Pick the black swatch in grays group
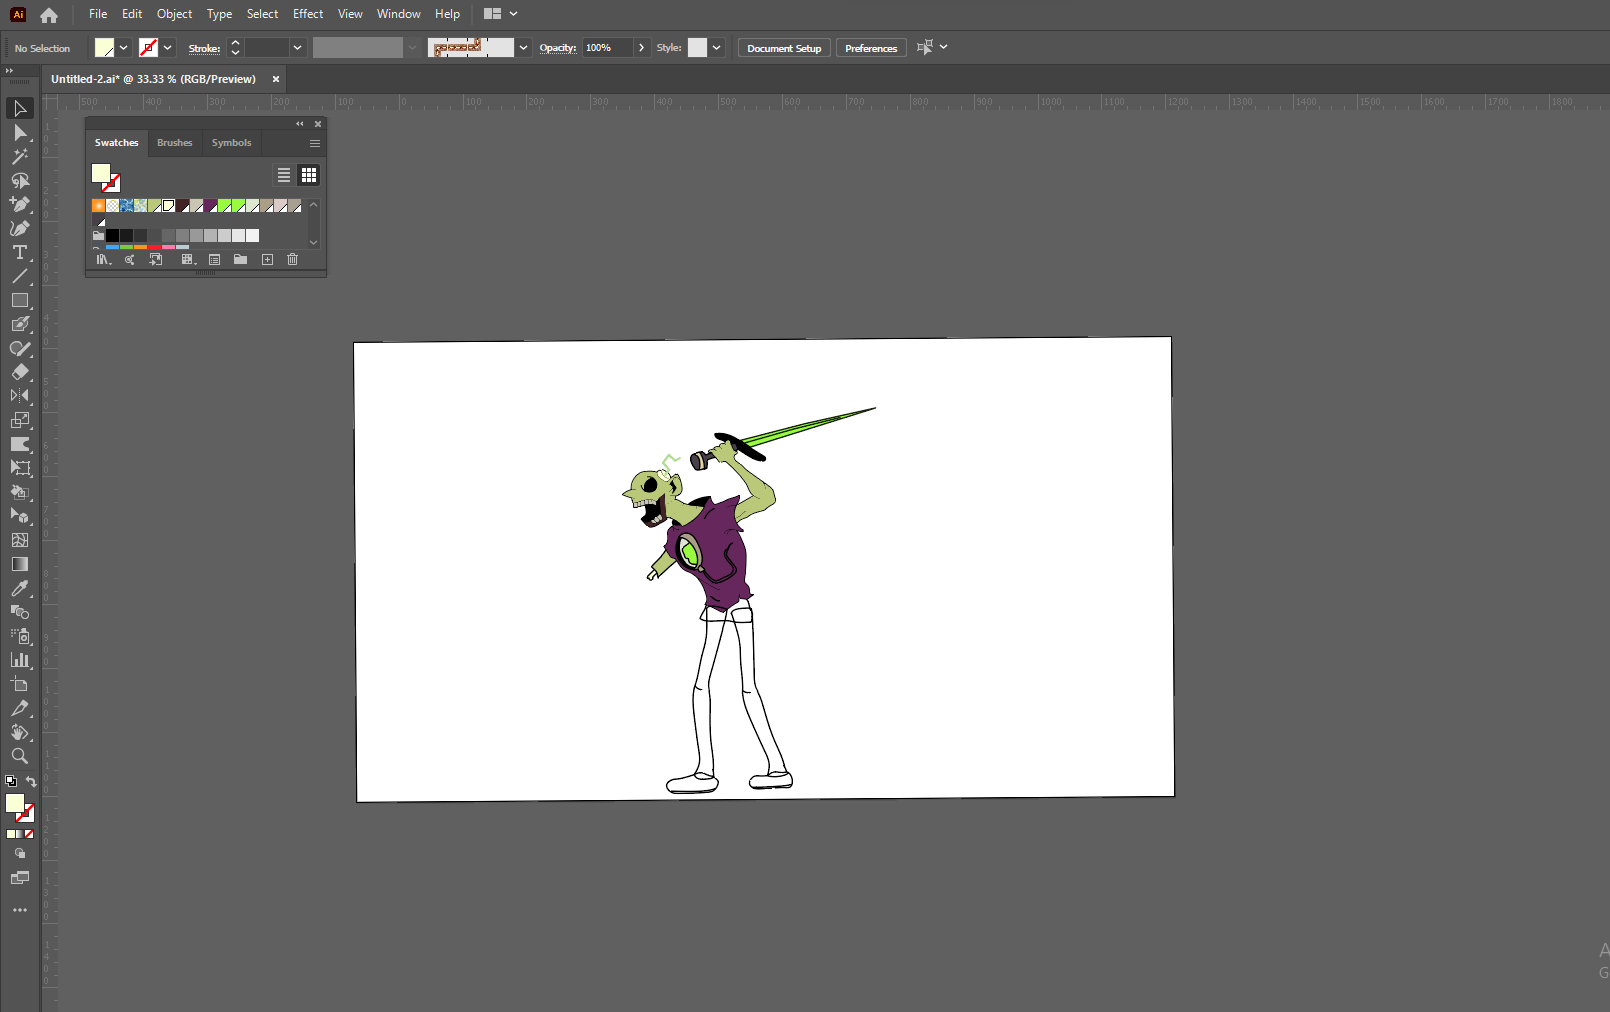The height and width of the screenshot is (1012, 1610). point(112,236)
